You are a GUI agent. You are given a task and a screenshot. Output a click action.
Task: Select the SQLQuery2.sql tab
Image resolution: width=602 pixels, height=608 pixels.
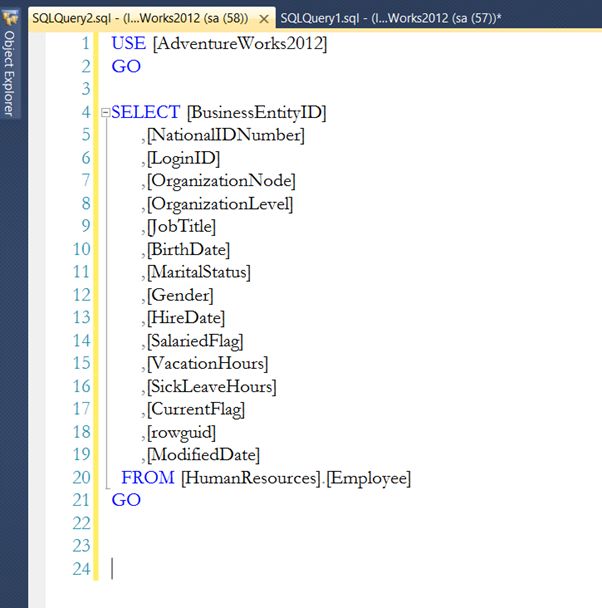point(140,18)
